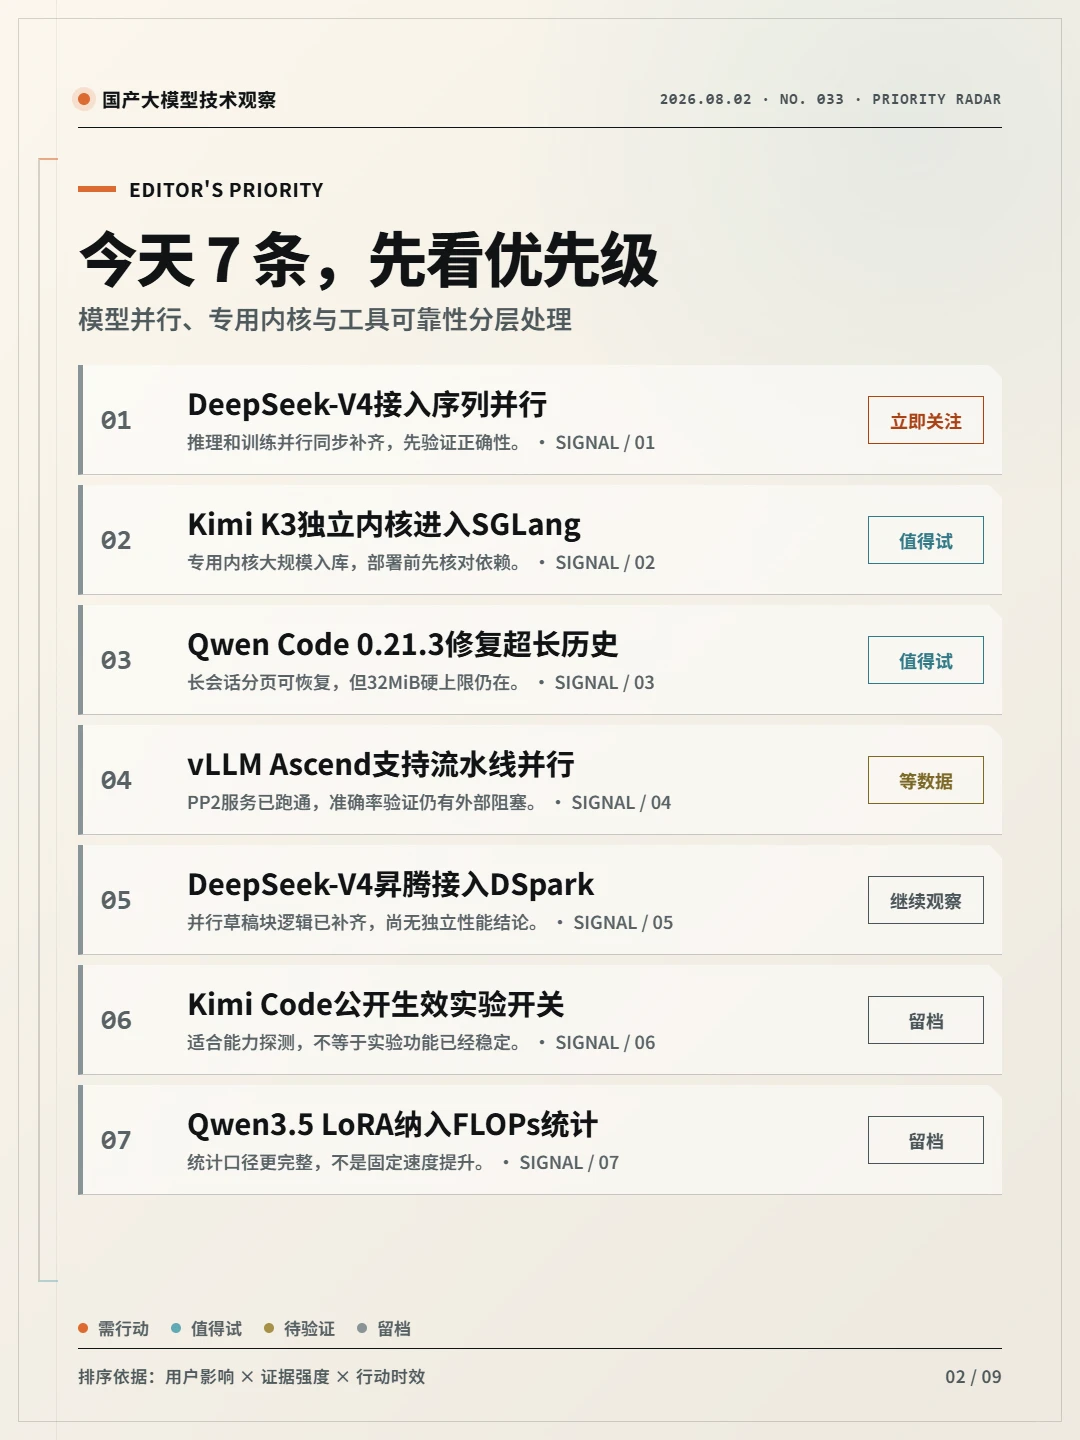
Task: Click 留档 tag next to Qwen3.5 LoRA item
Action: pyautogui.click(x=925, y=1140)
